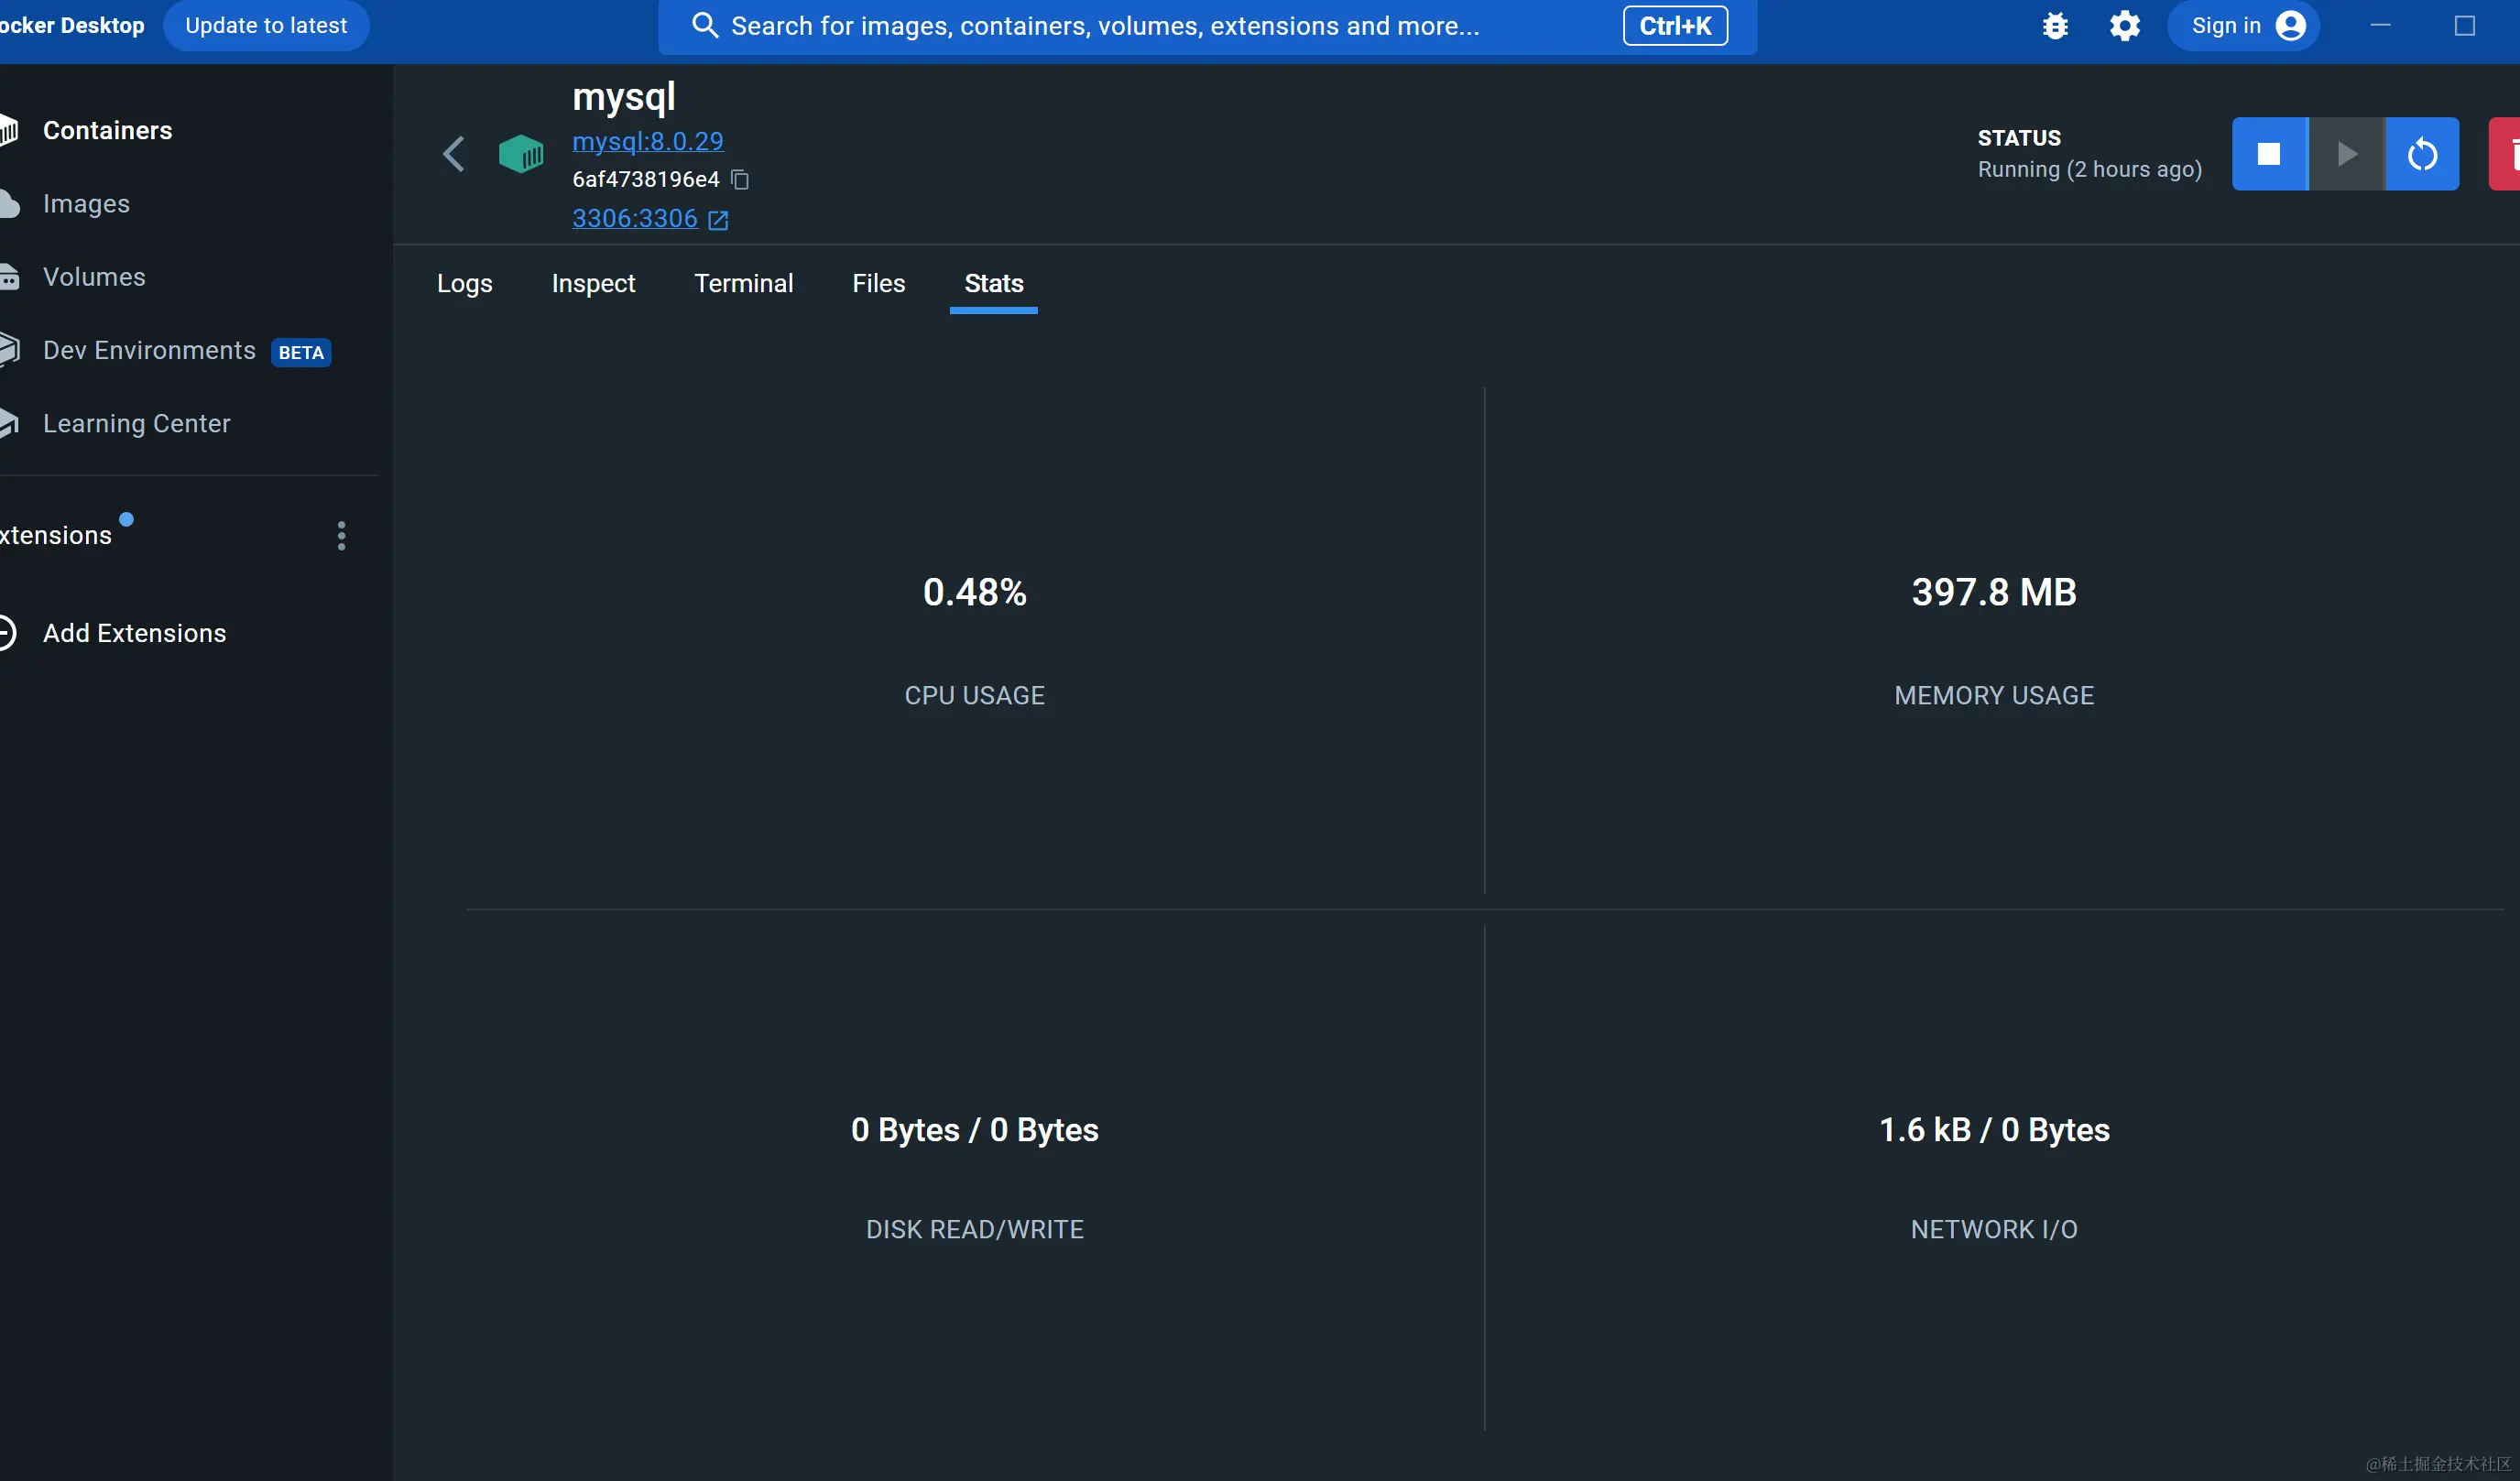Screen dimensions: 2520x1481
Task: Open the Terminal tab
Action: coord(743,284)
